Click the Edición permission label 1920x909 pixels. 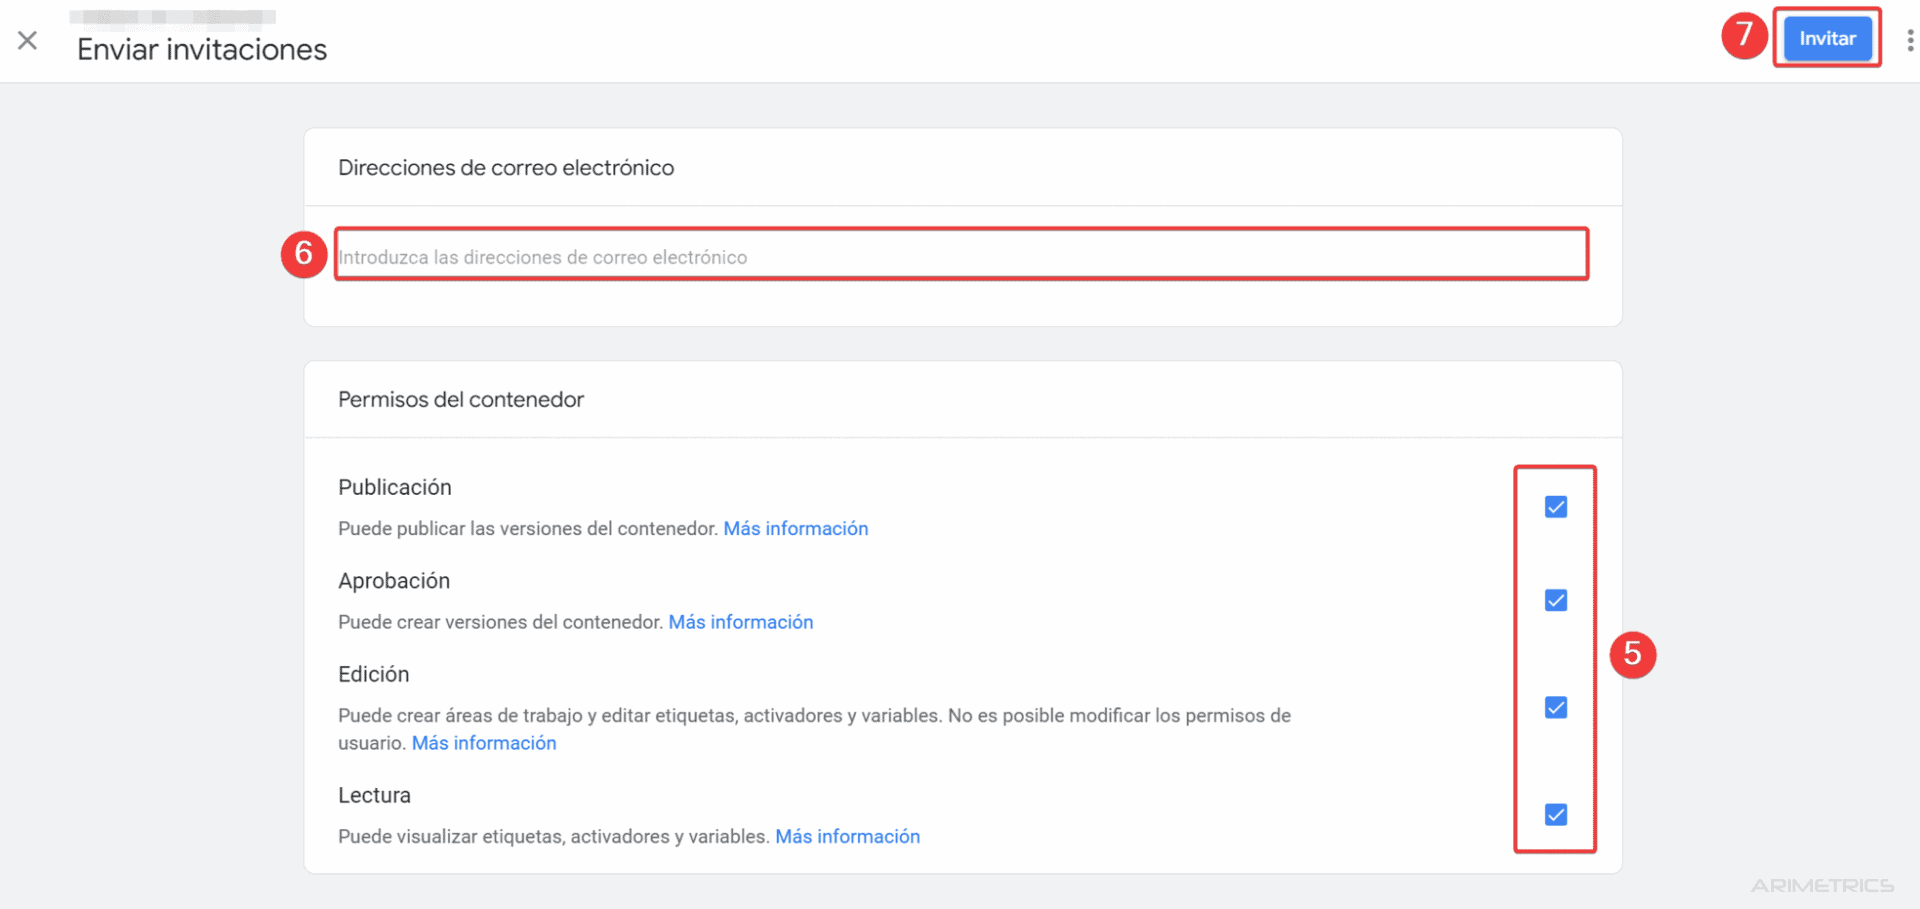pyautogui.click(x=373, y=674)
